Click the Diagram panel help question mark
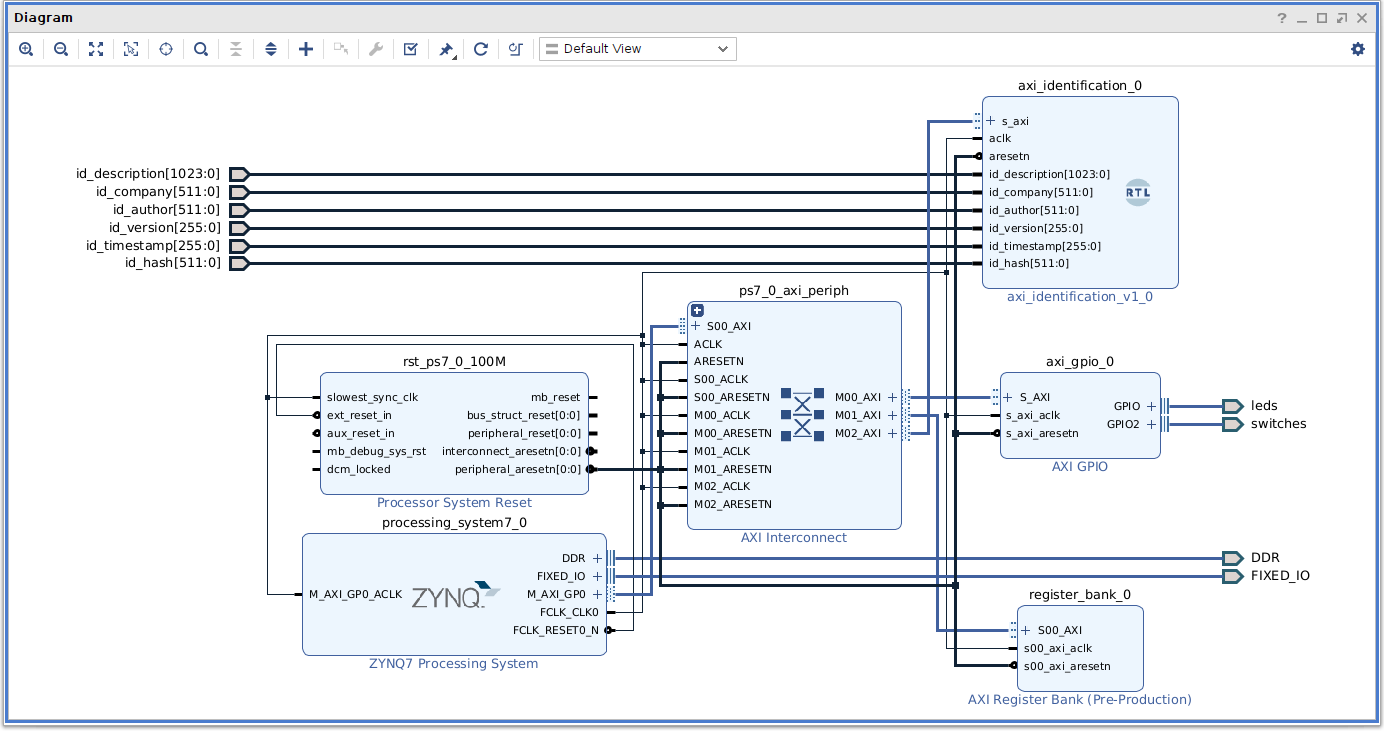This screenshot has width=1384, height=731. 1282,18
